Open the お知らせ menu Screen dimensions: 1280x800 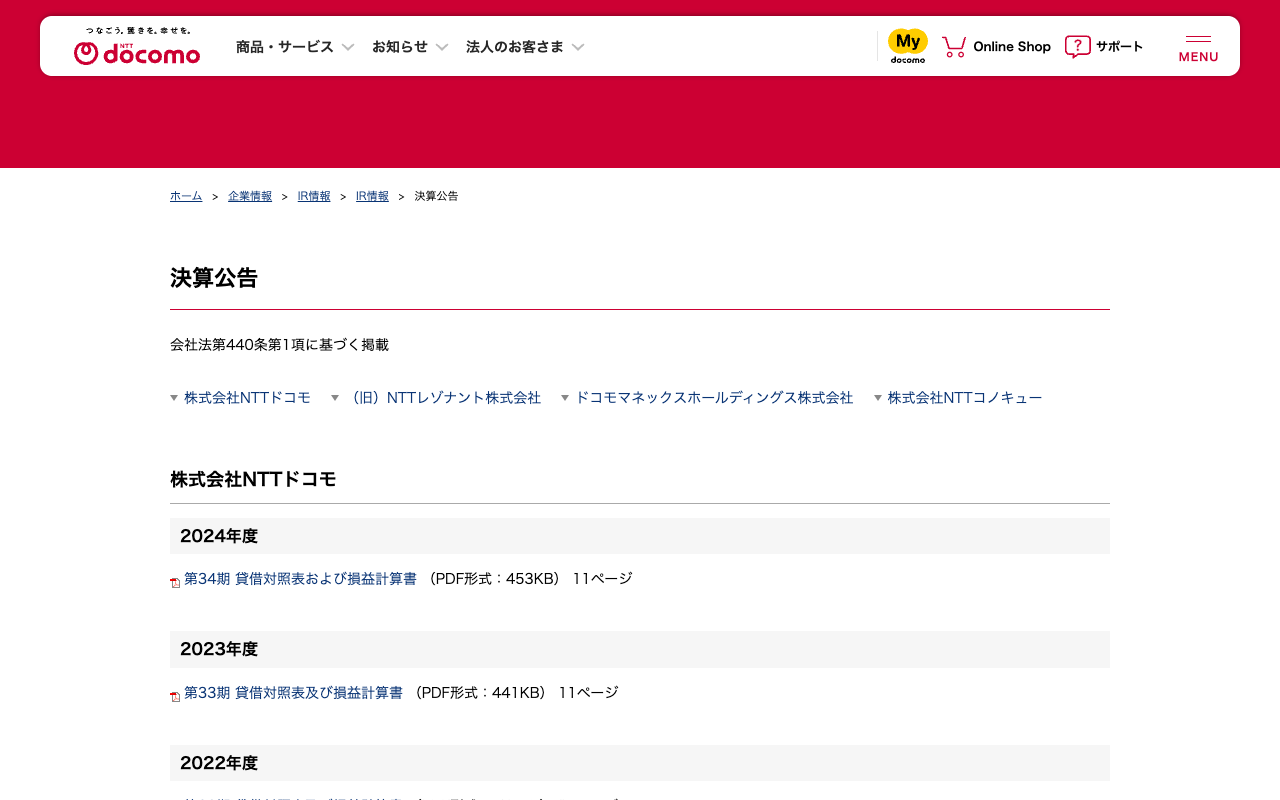[x=400, y=46]
